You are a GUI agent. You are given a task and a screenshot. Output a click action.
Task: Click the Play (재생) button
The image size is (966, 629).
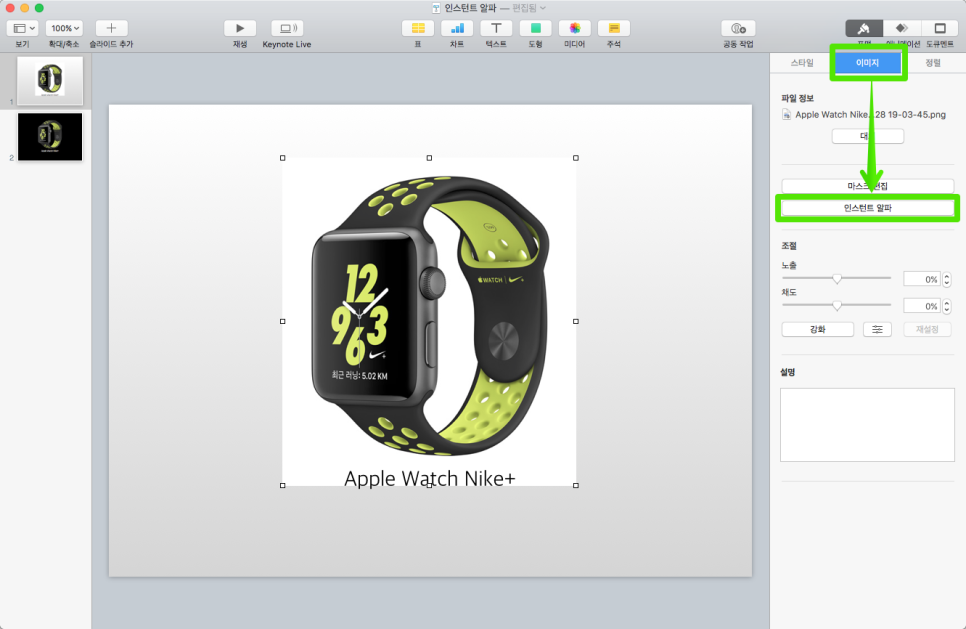(240, 28)
